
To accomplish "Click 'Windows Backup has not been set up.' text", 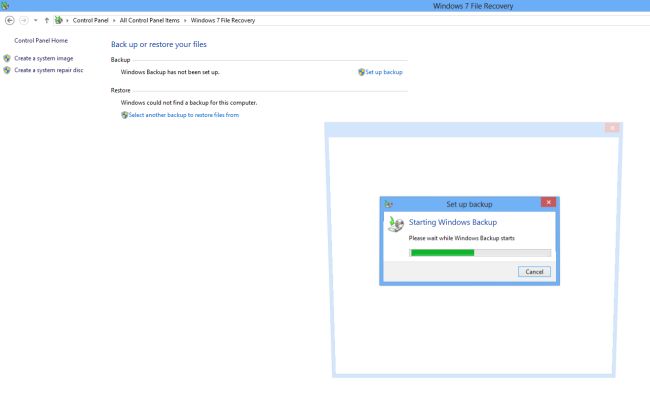I will coord(170,72).
